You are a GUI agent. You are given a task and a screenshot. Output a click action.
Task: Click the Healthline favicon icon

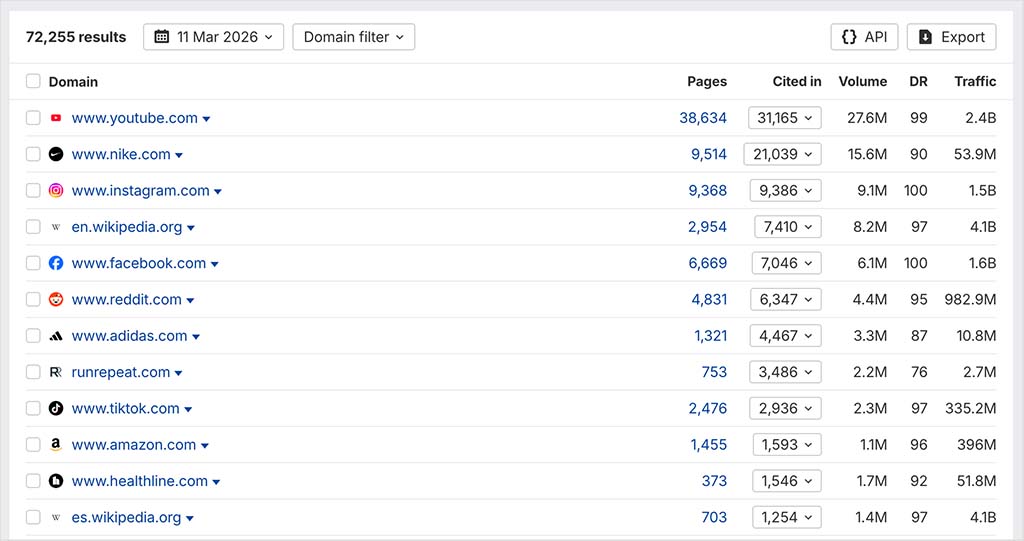56,481
